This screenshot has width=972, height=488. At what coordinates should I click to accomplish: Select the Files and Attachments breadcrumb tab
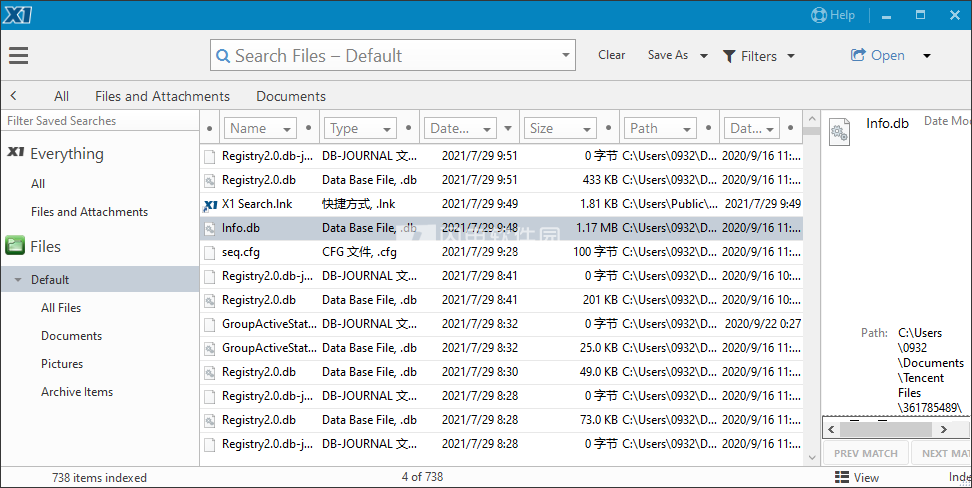point(162,96)
